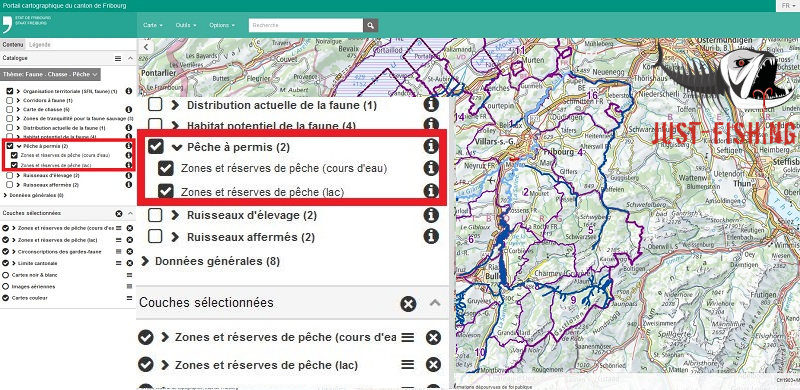Open layer options for Limite cantonale

119,263
